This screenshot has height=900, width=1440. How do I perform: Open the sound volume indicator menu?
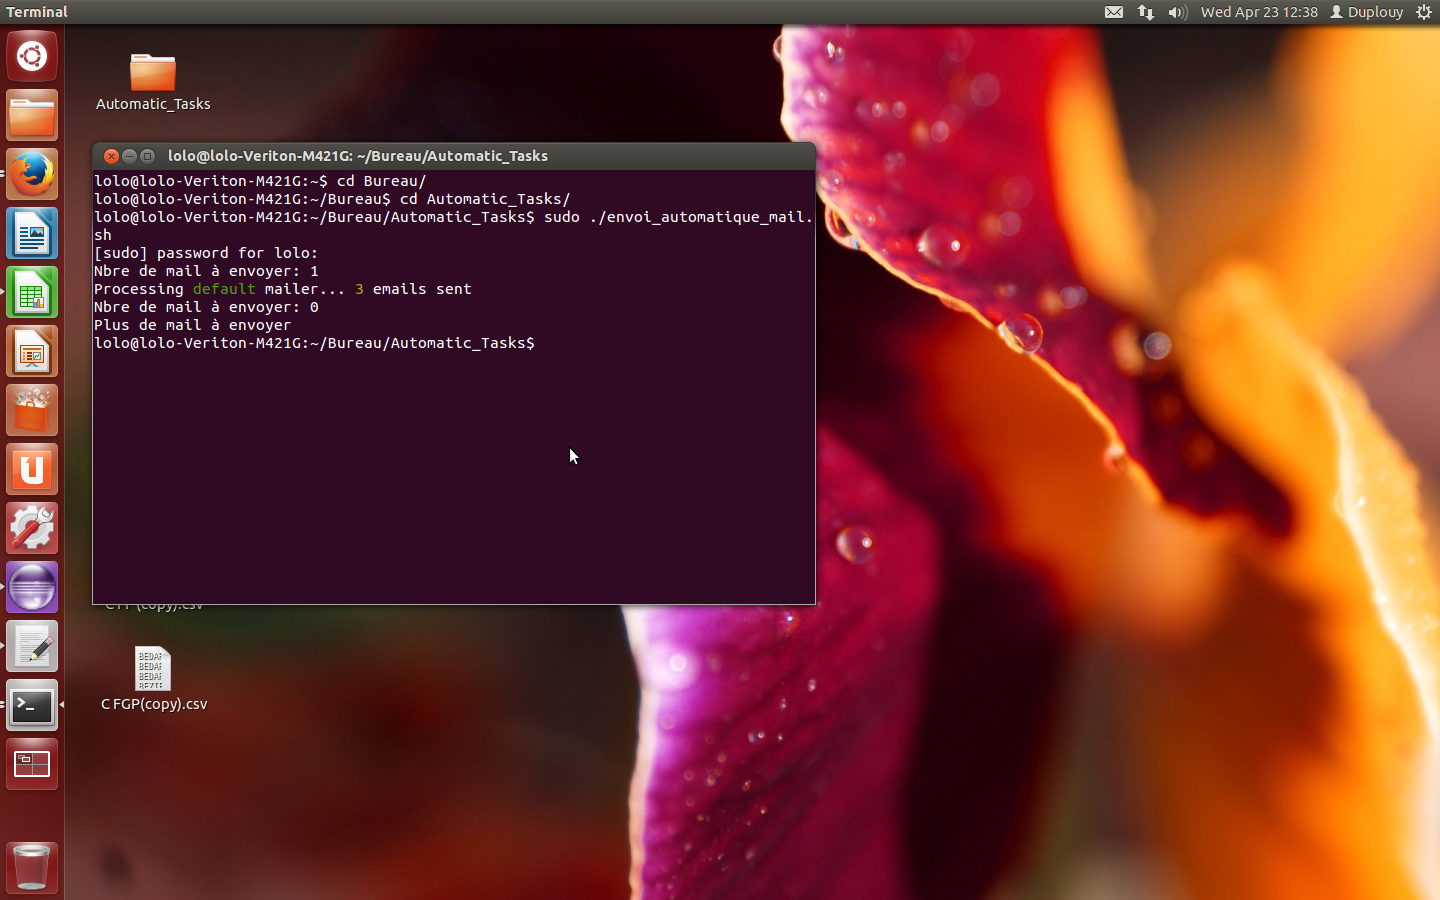[x=1177, y=12]
